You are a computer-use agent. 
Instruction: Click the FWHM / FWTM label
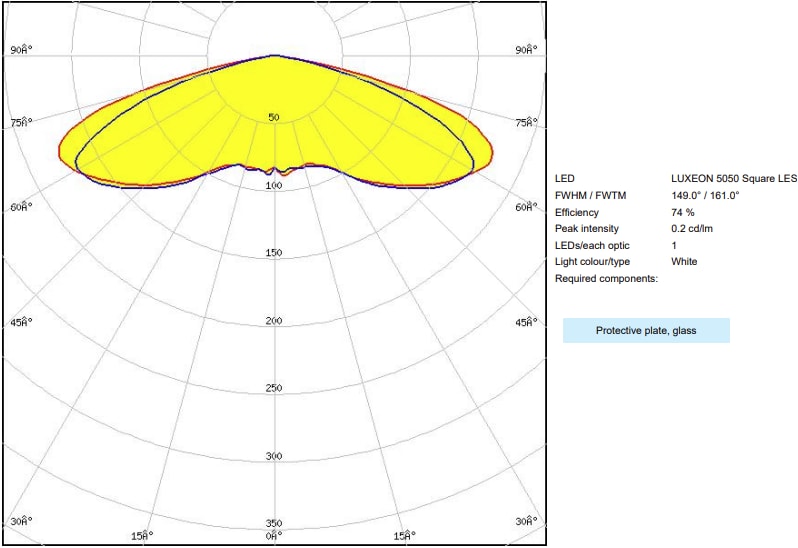(590, 196)
